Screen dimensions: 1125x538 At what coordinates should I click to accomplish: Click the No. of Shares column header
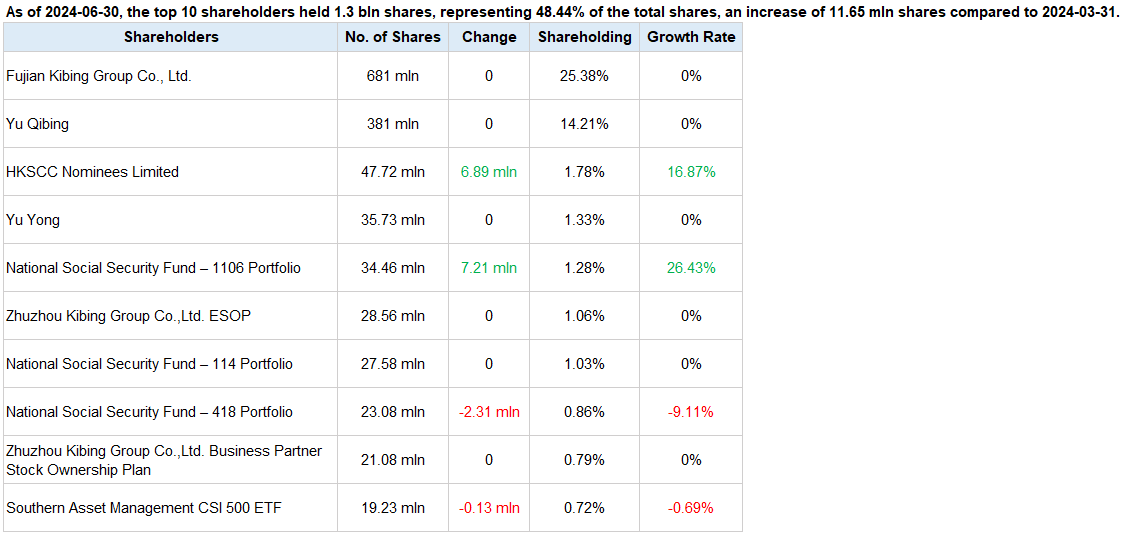(x=392, y=37)
